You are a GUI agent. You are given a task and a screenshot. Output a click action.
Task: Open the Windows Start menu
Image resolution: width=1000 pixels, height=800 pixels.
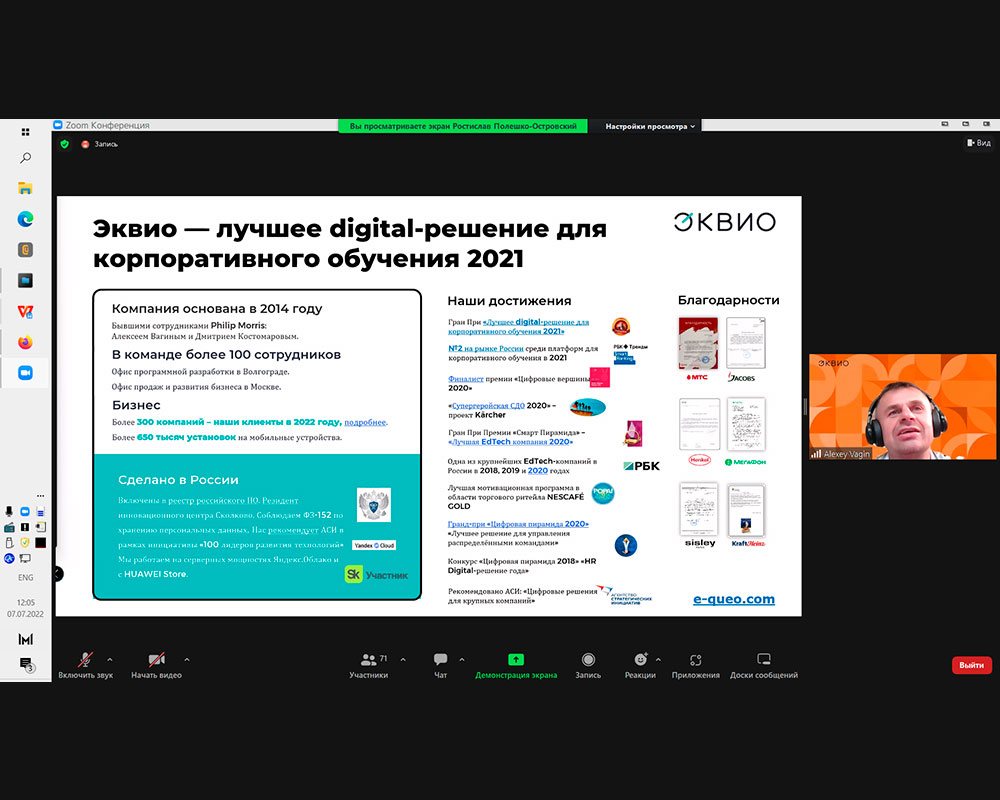click(x=26, y=132)
